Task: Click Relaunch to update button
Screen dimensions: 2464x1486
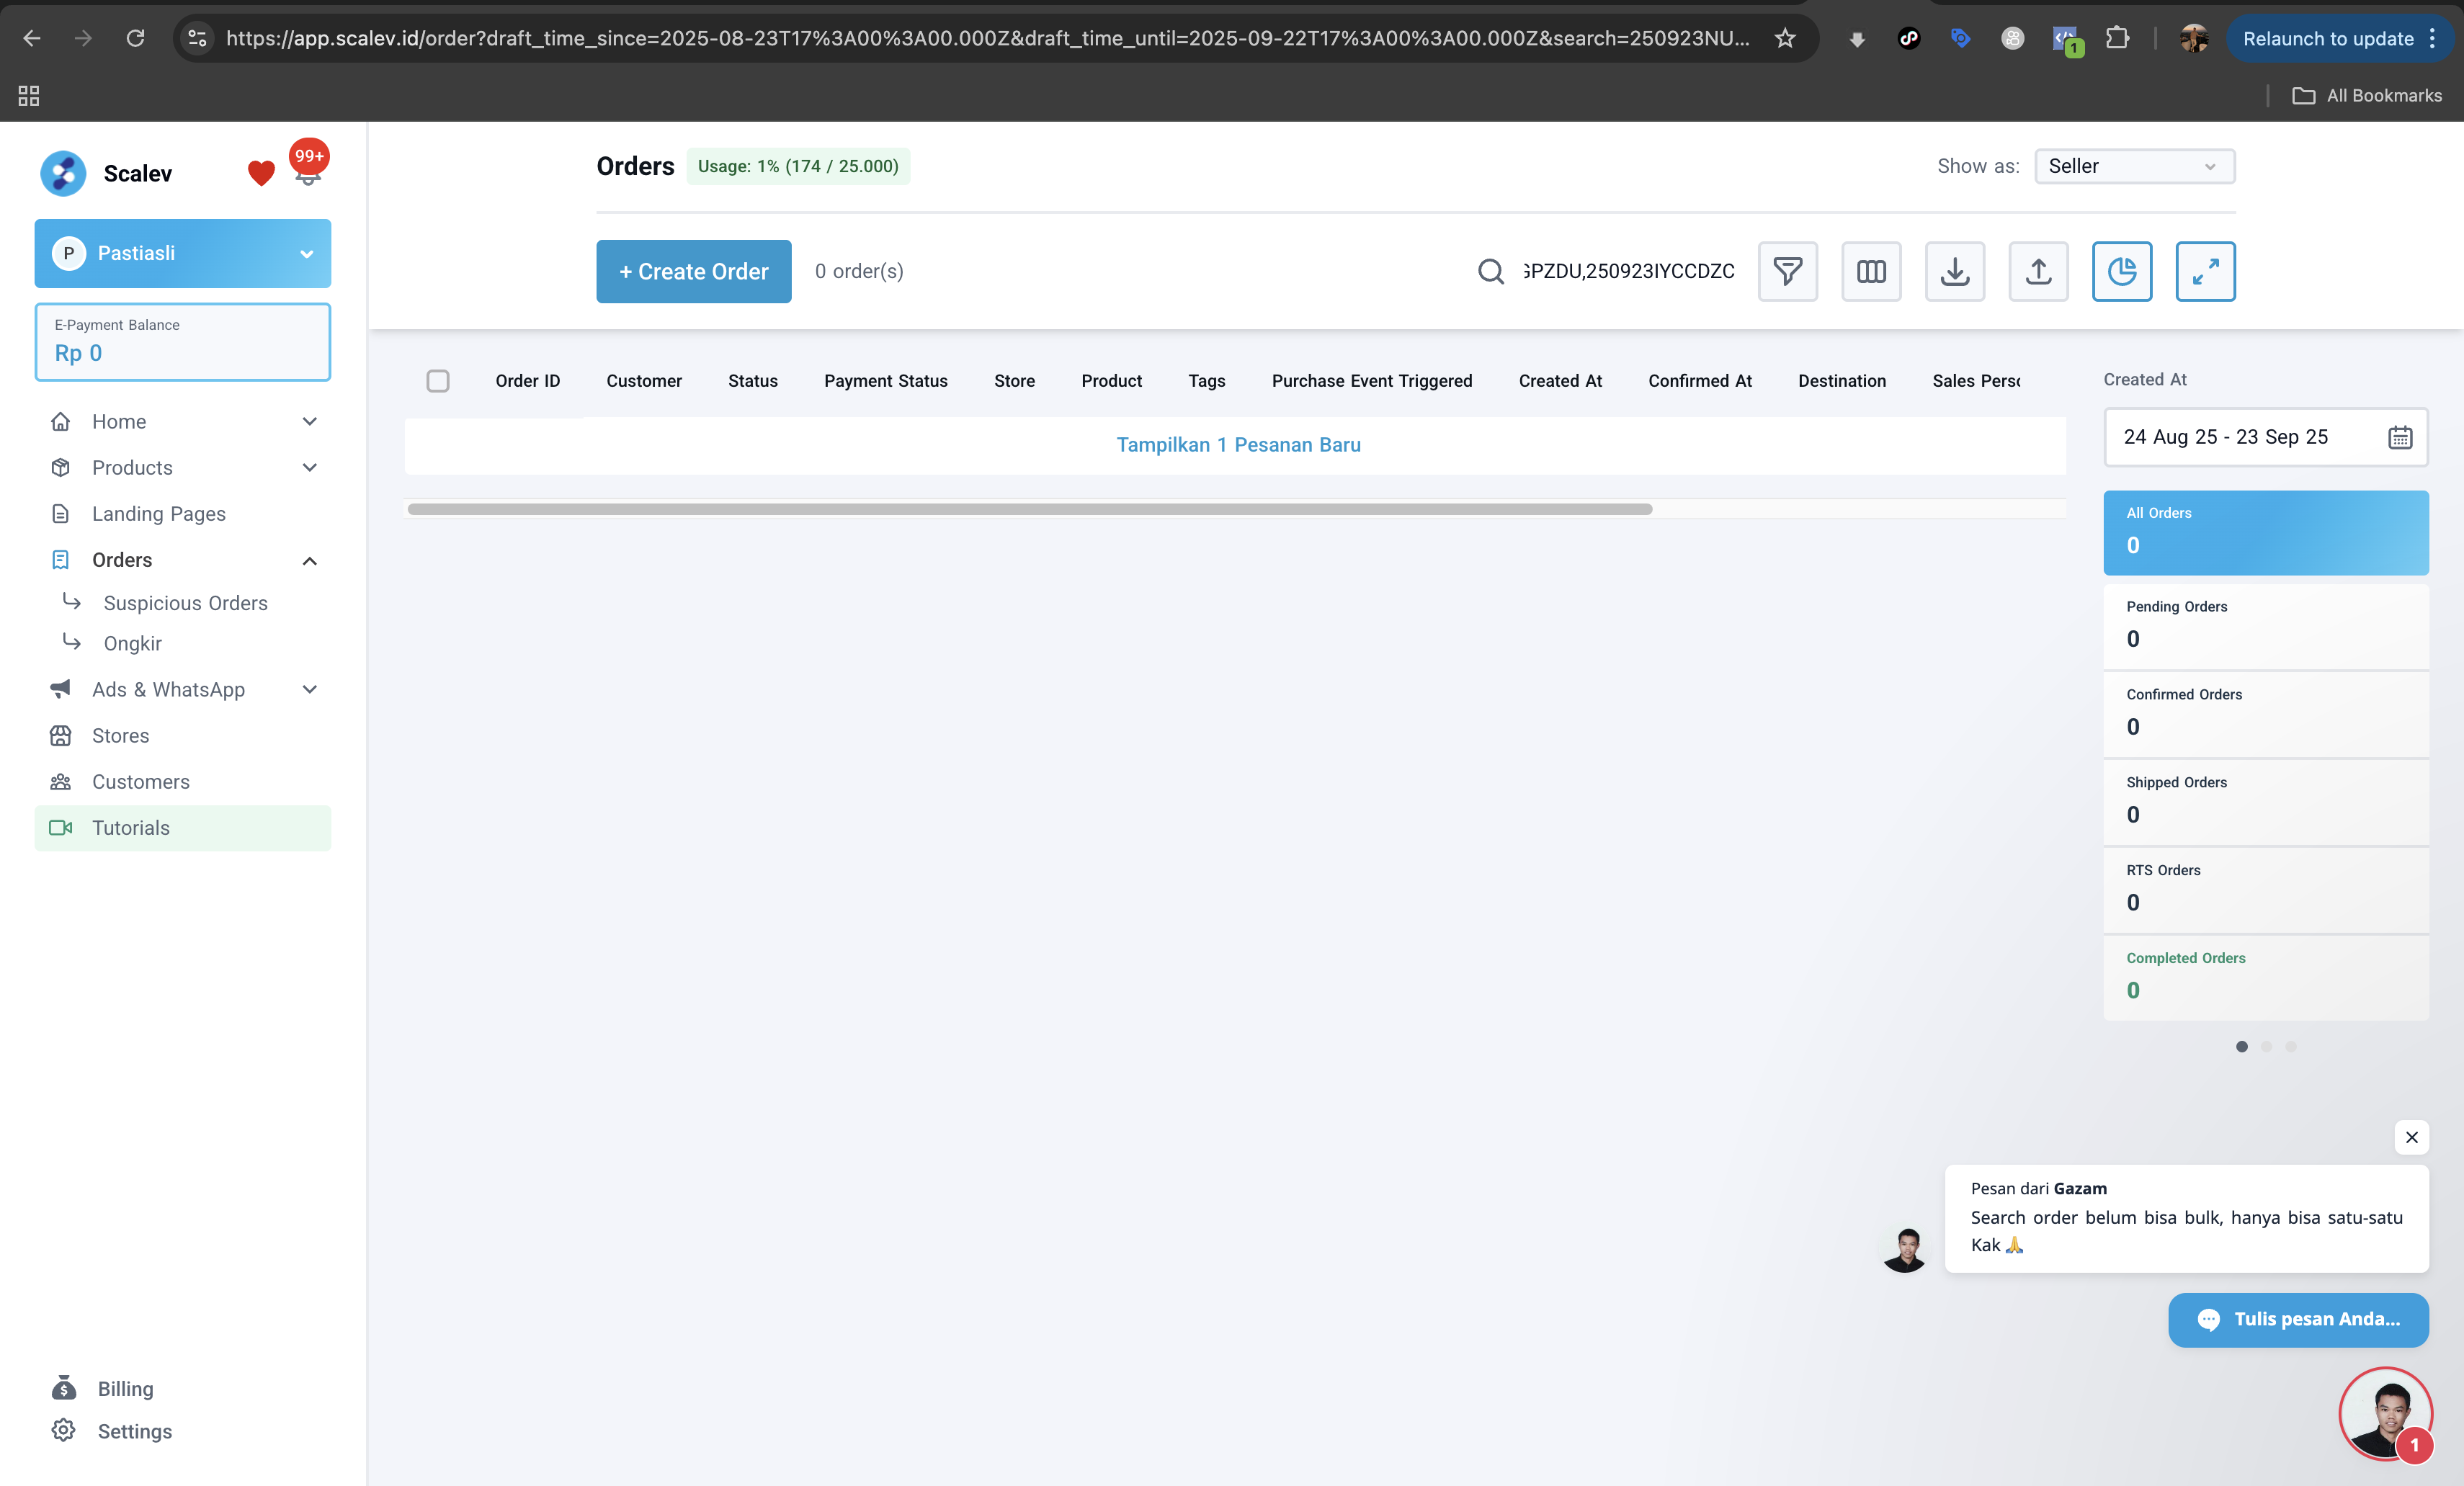Action: 2339,38
